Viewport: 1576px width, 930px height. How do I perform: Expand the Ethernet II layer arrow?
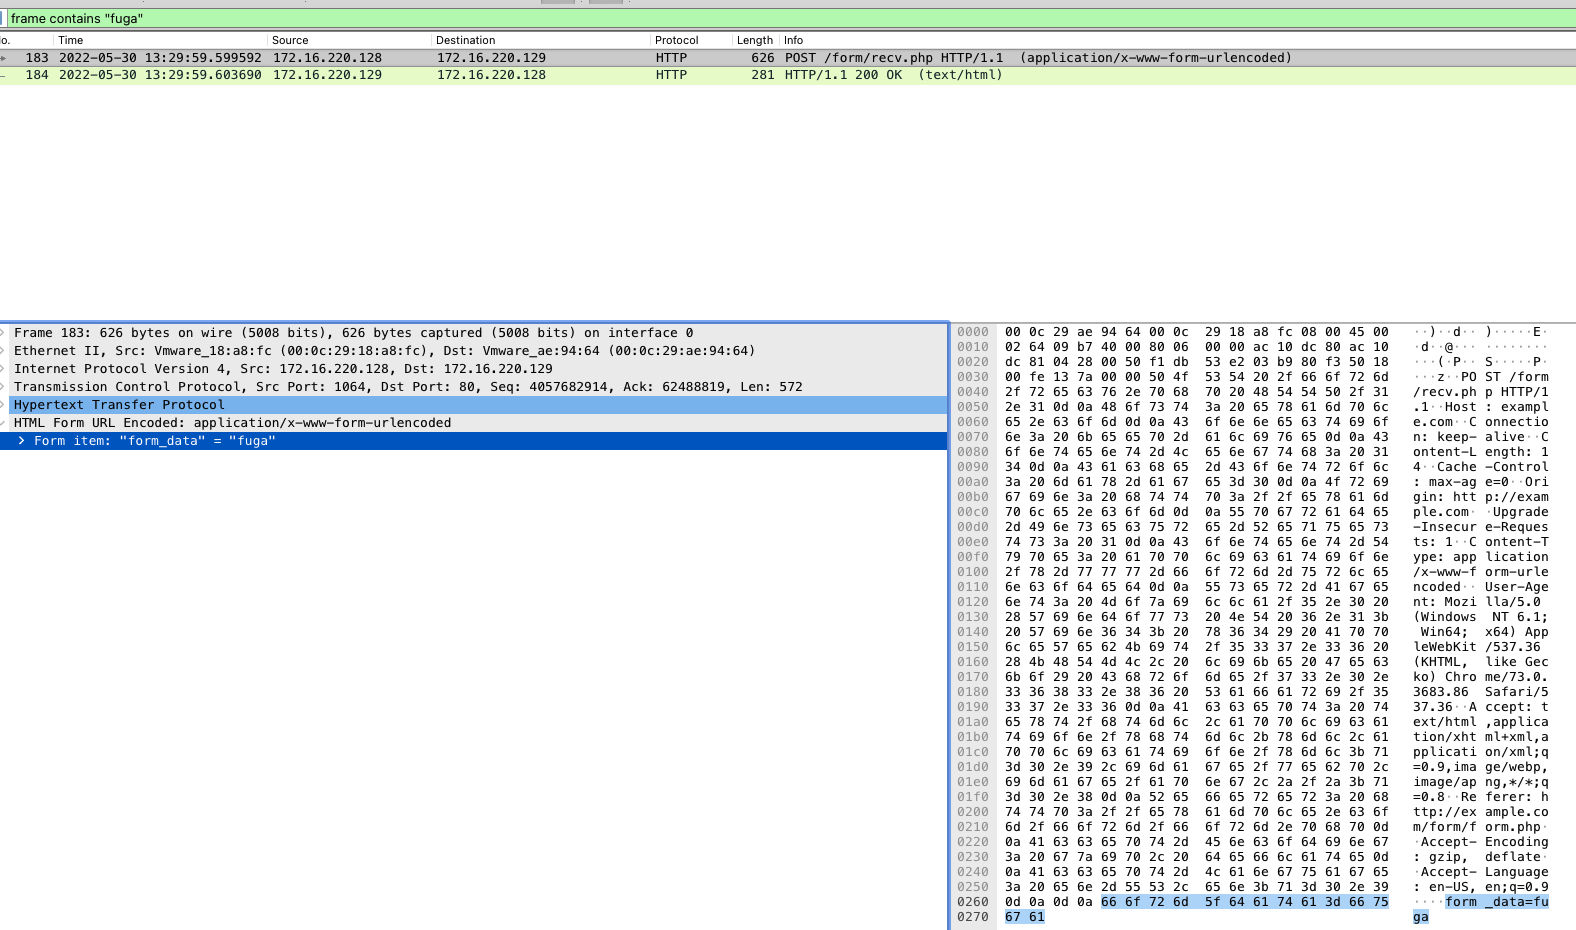click(x=4, y=351)
